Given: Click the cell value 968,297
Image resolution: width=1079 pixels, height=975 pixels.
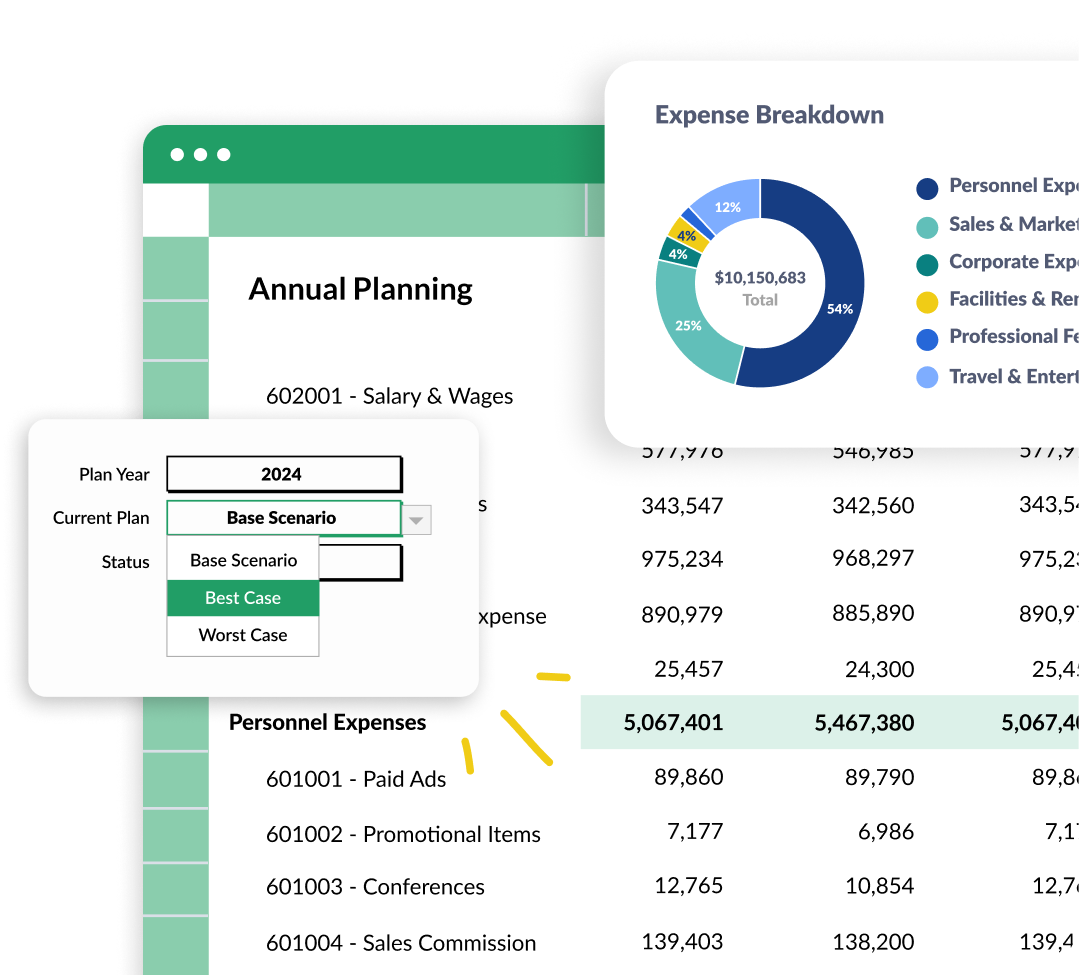Looking at the screenshot, I should [x=873, y=558].
